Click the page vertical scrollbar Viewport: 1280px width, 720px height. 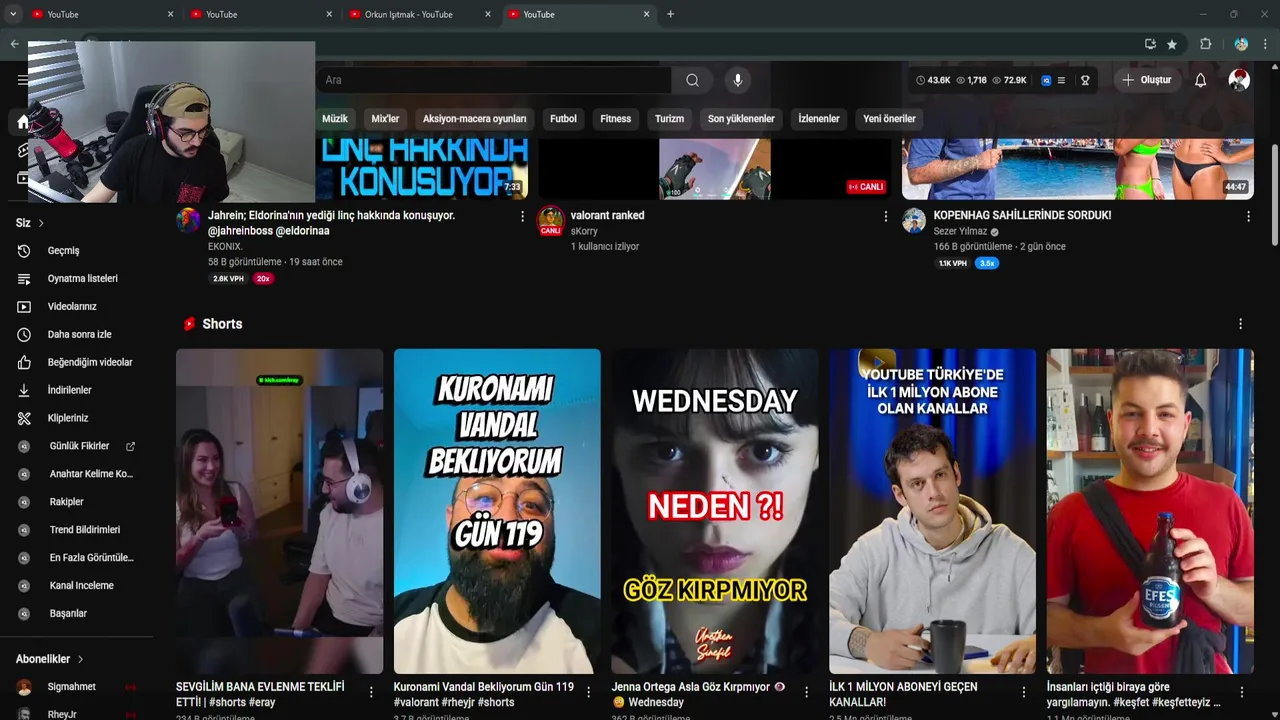(x=1274, y=195)
